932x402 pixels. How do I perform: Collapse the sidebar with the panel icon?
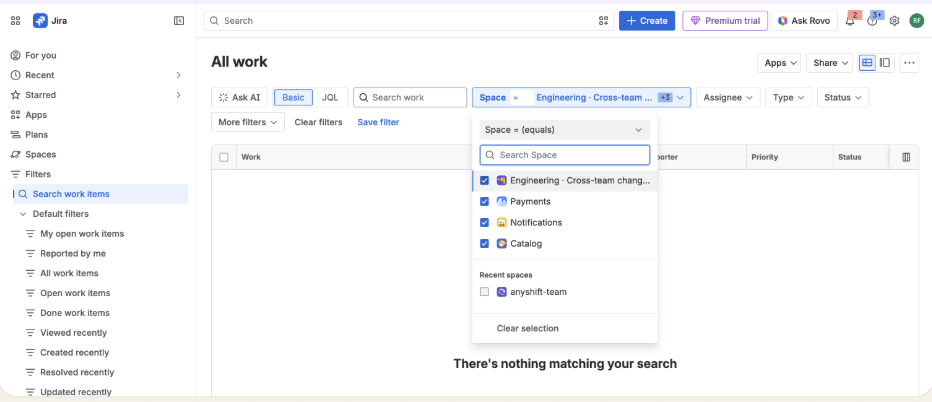coord(179,21)
